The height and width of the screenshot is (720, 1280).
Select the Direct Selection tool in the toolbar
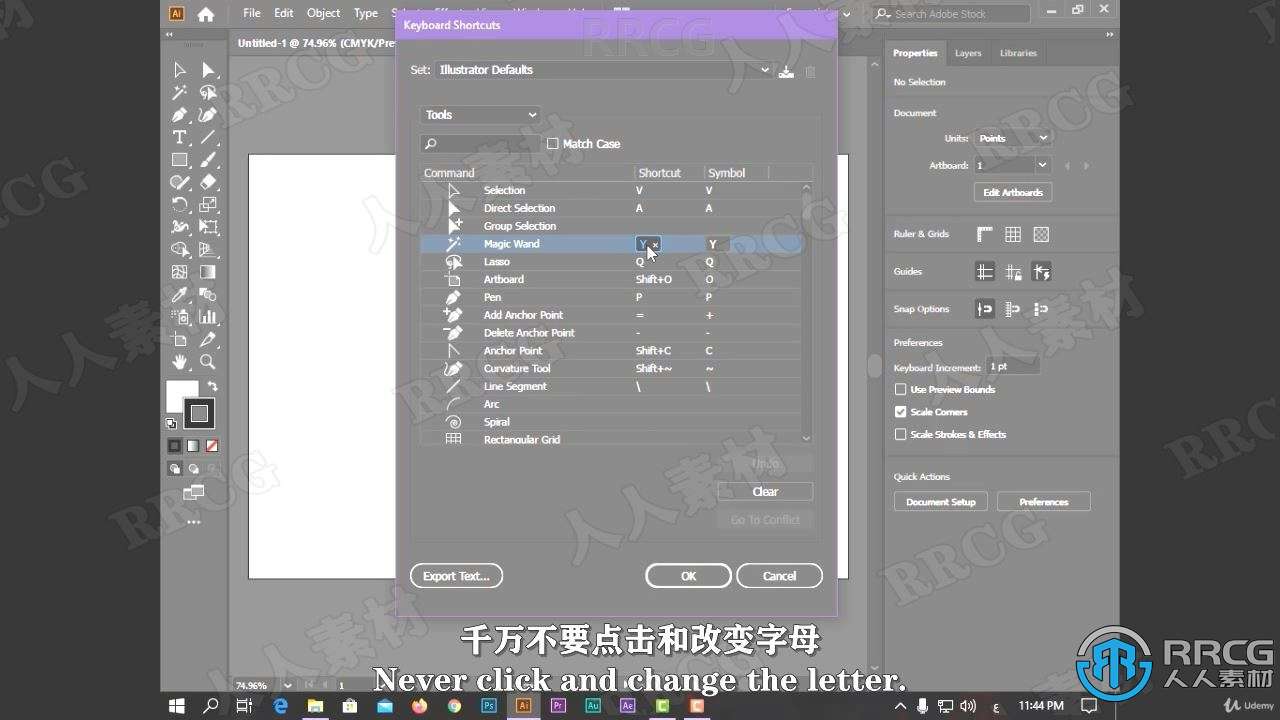tap(208, 70)
